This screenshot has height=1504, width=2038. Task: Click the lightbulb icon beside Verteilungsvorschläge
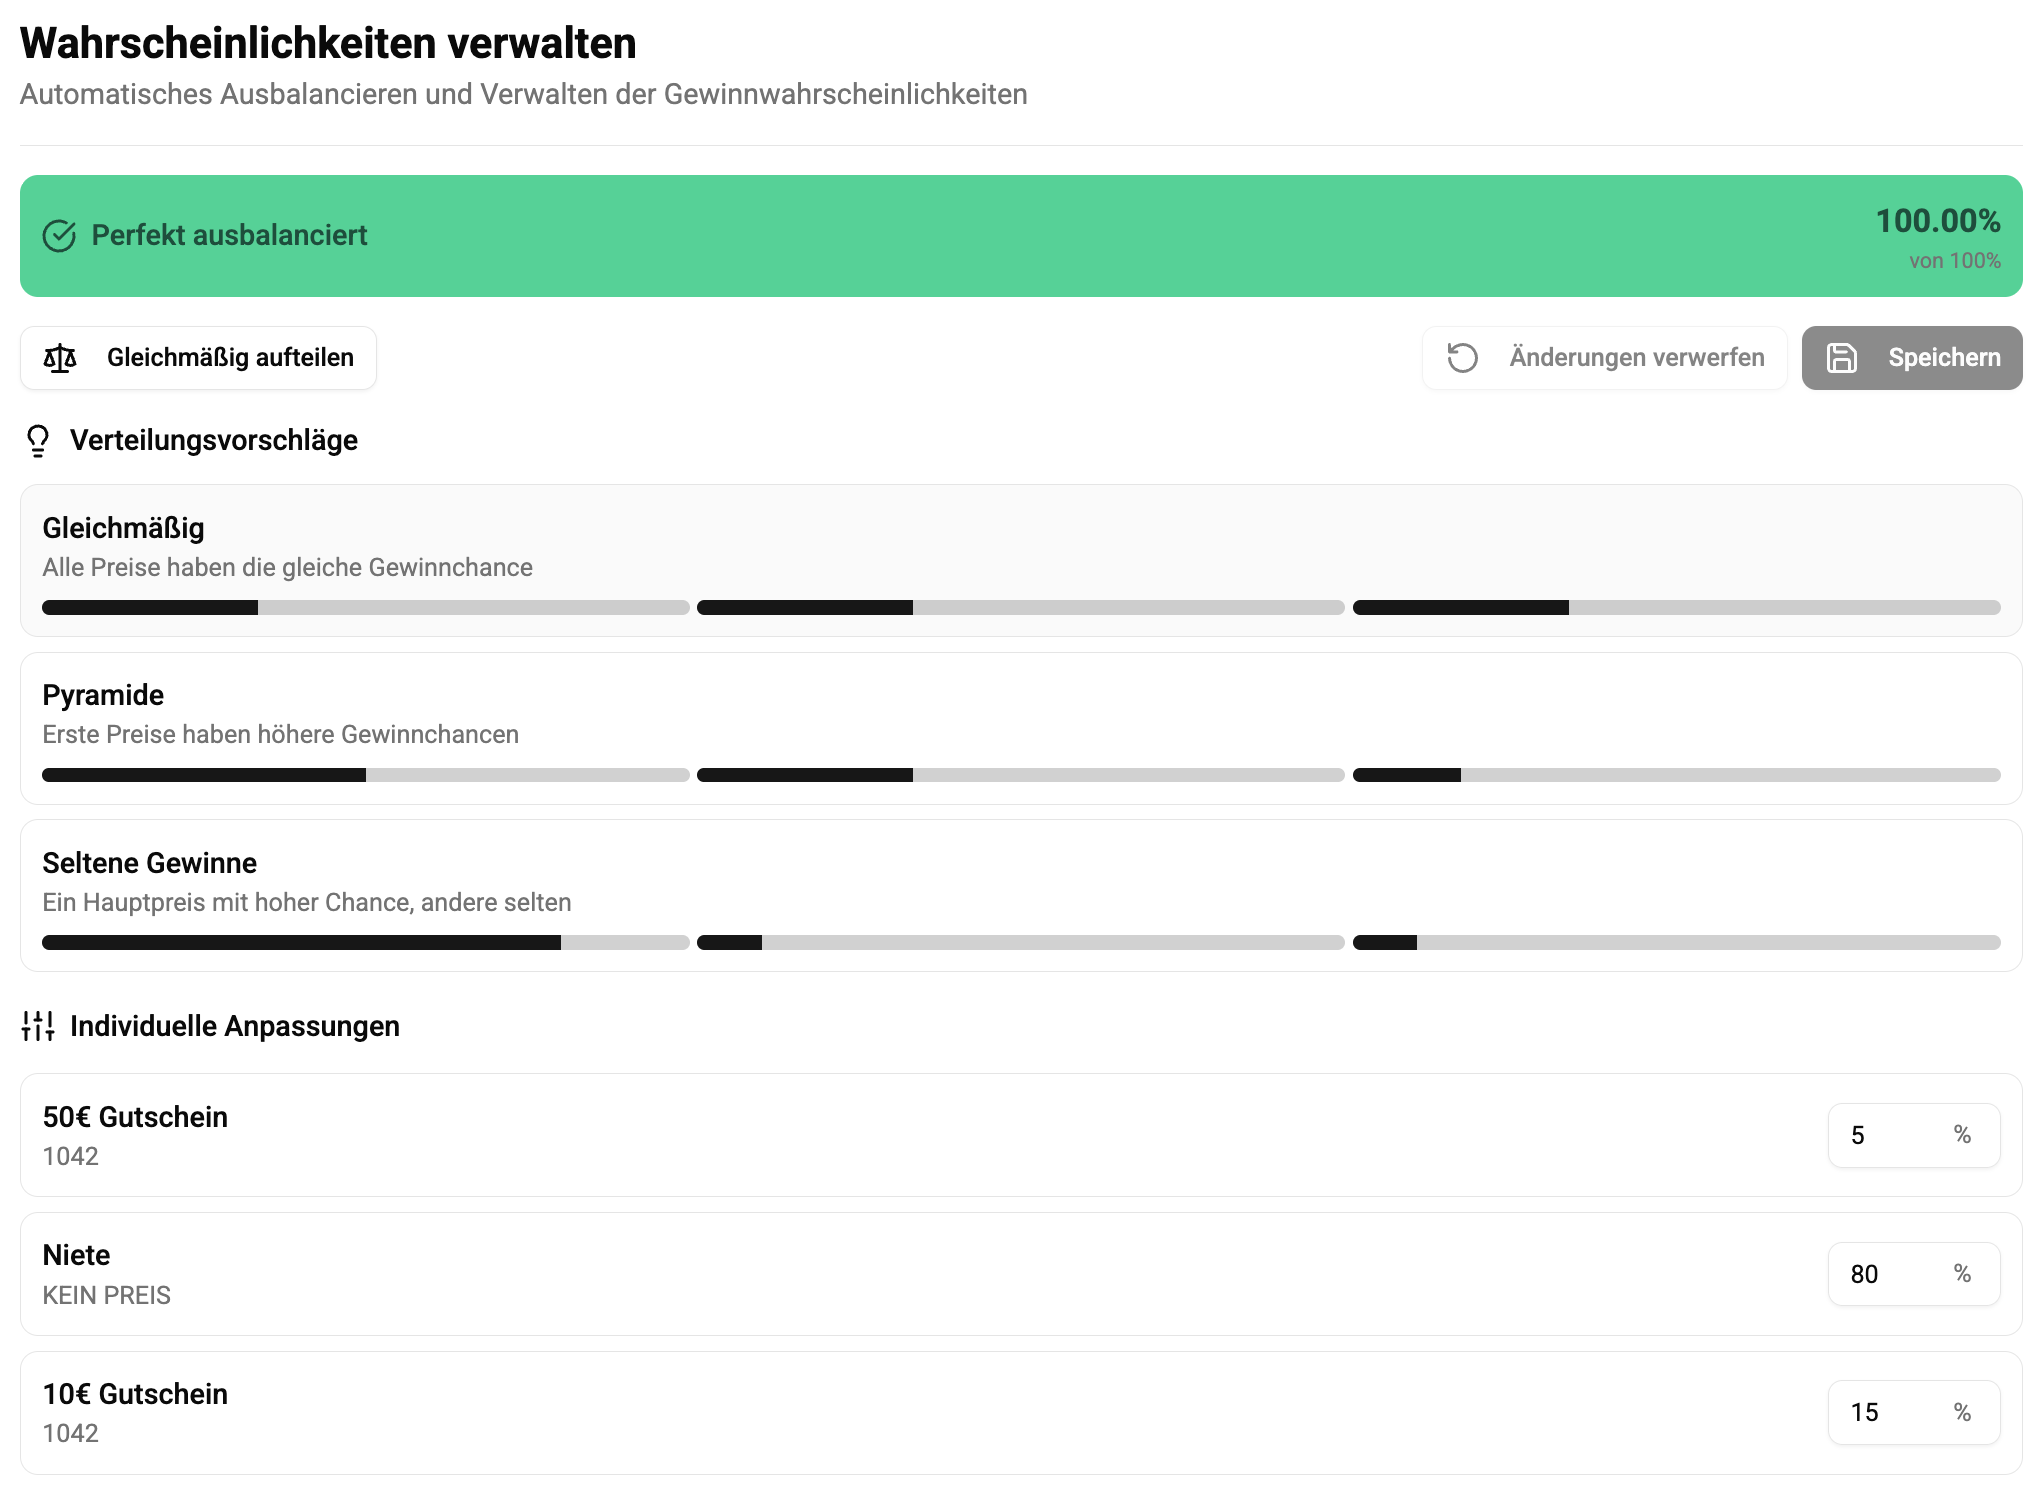(38, 441)
